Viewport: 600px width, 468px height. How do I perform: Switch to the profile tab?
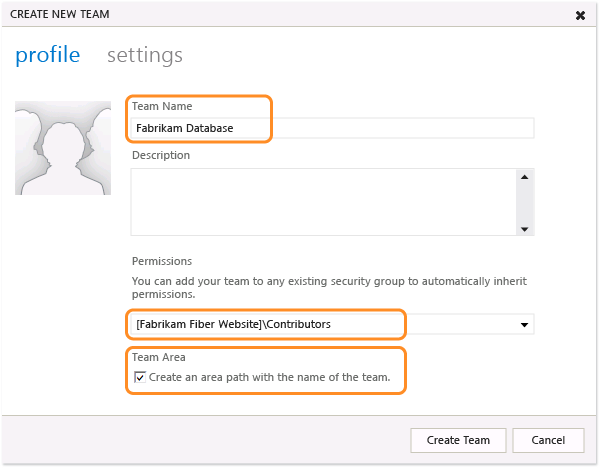click(x=47, y=55)
